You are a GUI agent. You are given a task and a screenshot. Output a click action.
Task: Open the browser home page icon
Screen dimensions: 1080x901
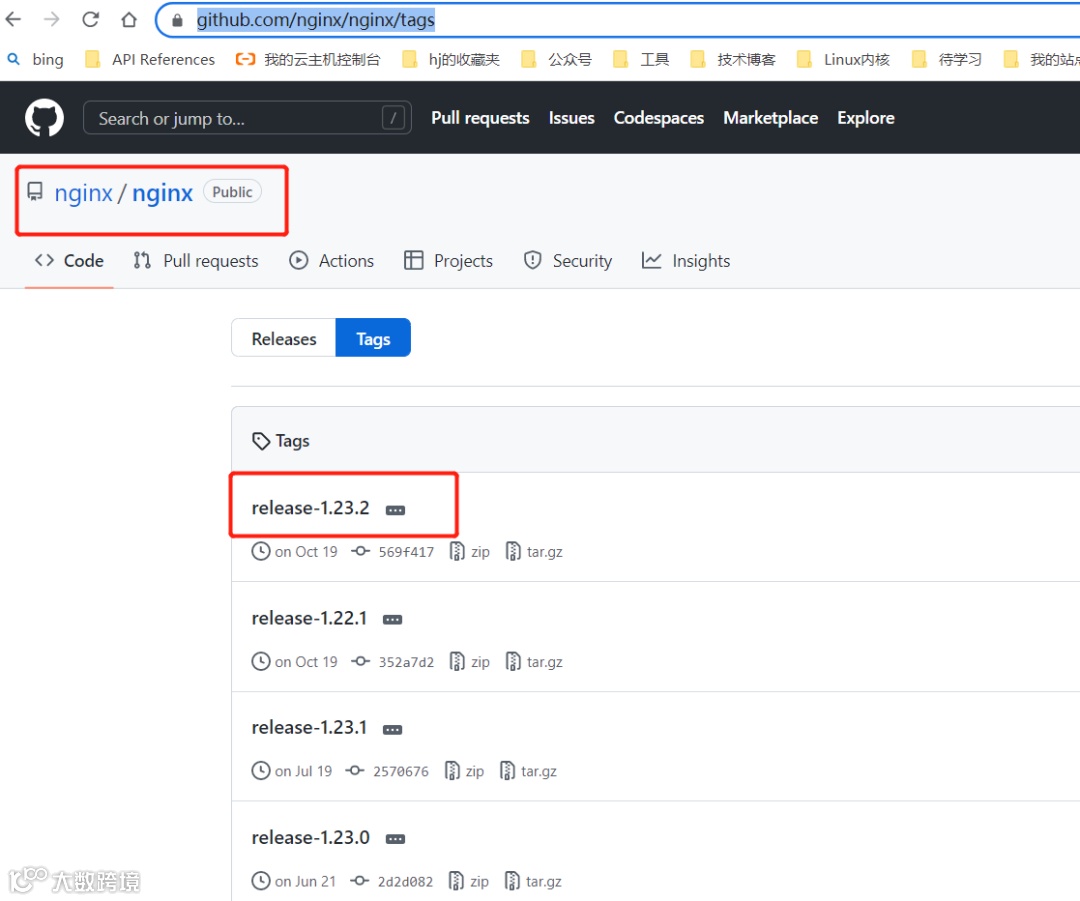point(129,19)
